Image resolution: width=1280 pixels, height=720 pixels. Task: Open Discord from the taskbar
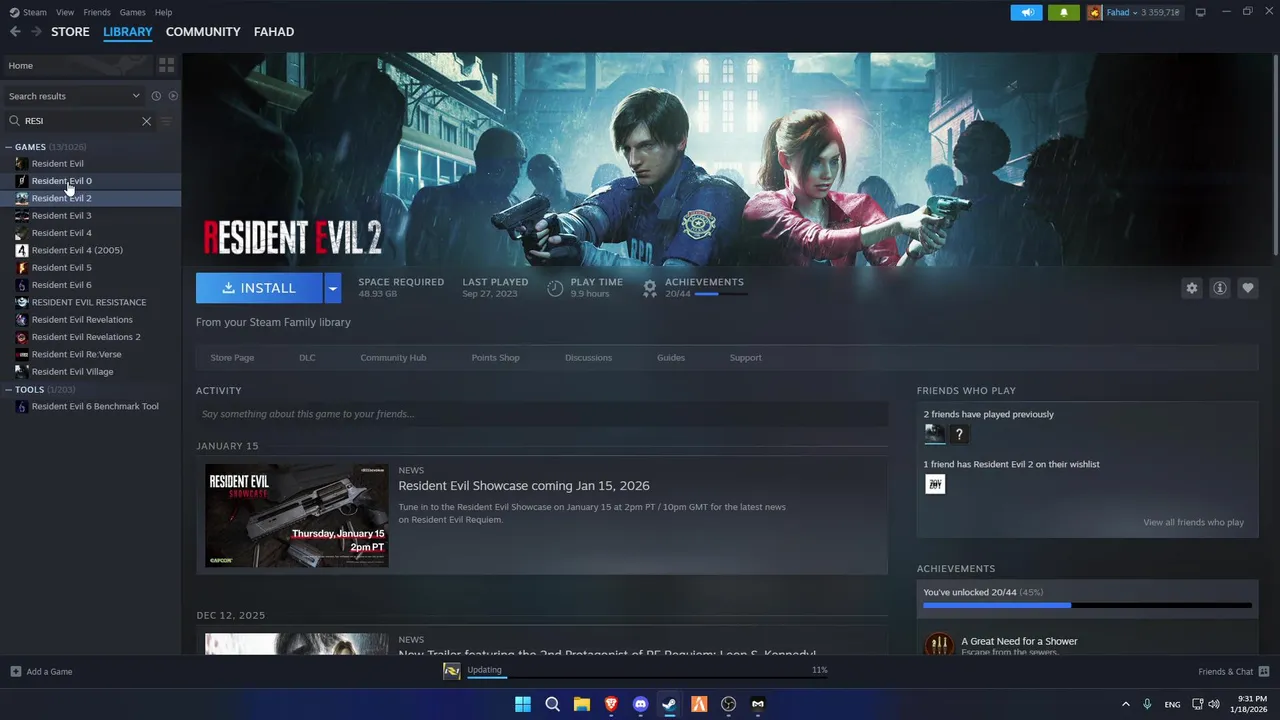(640, 704)
